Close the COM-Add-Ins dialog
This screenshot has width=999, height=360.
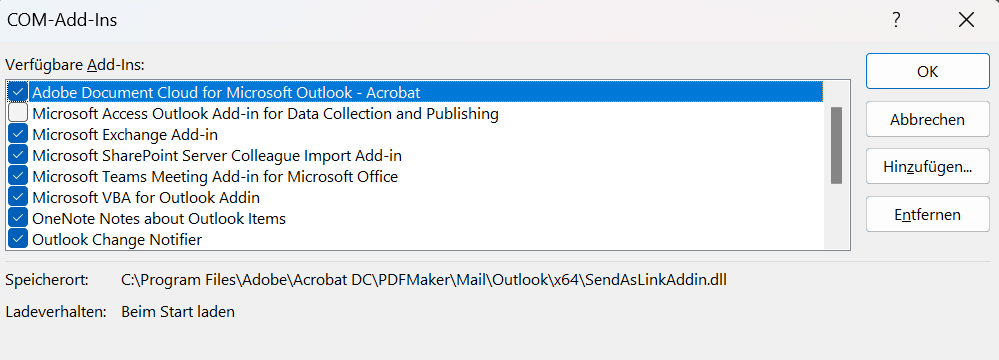(x=966, y=20)
